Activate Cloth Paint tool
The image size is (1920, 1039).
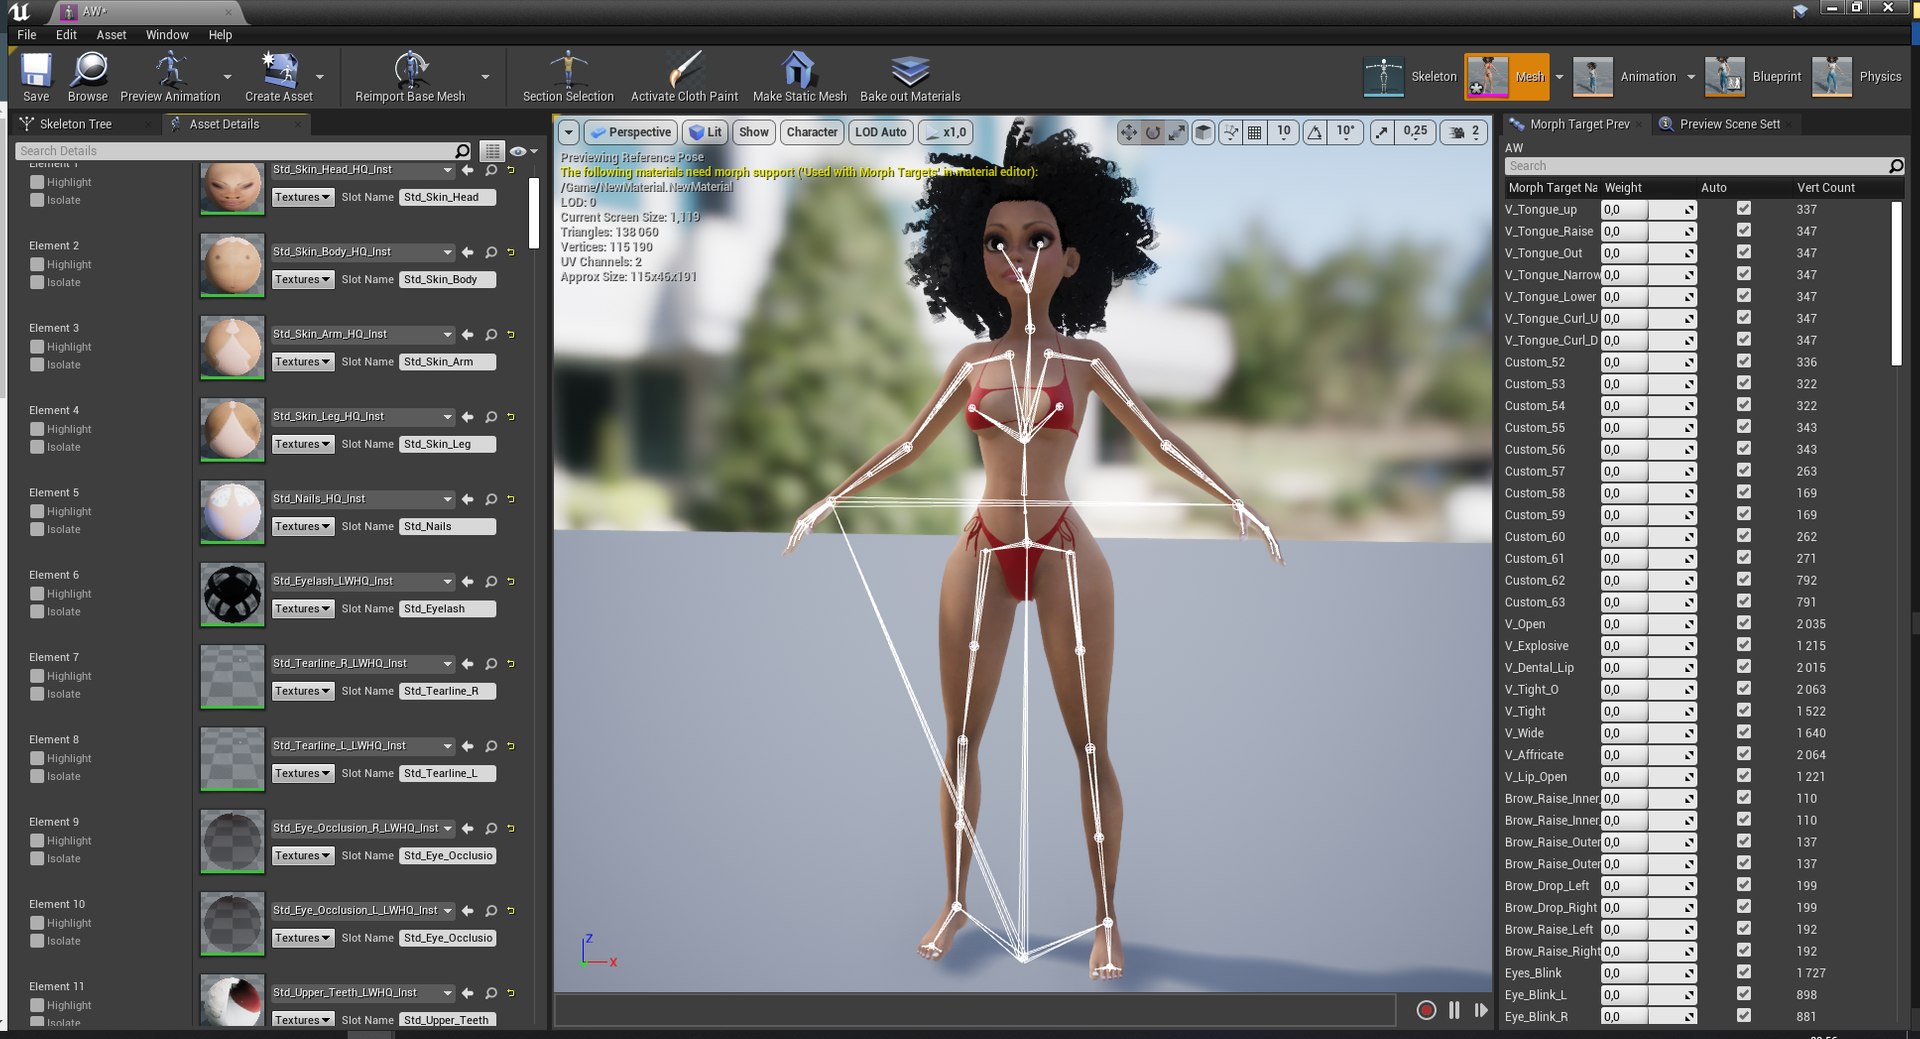pyautogui.click(x=684, y=76)
